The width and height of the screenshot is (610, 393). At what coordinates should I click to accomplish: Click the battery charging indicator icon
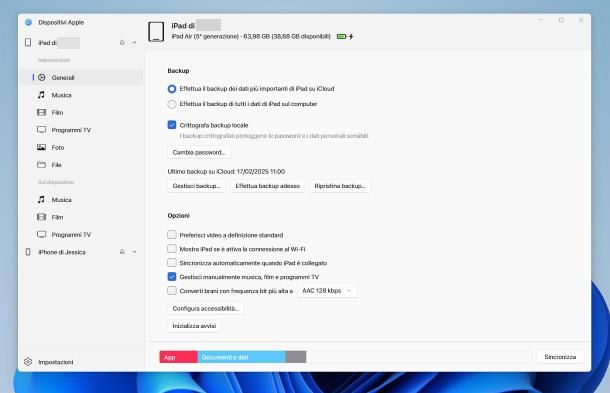[345, 36]
